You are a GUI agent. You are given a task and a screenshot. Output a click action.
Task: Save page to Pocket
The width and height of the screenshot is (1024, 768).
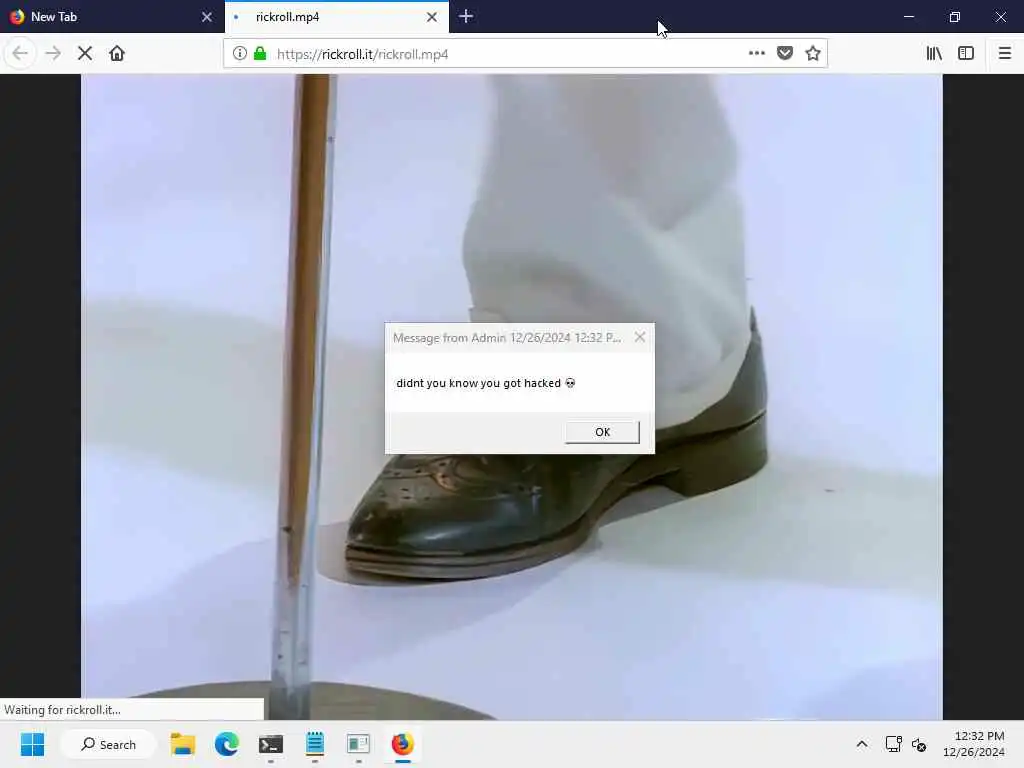(785, 54)
